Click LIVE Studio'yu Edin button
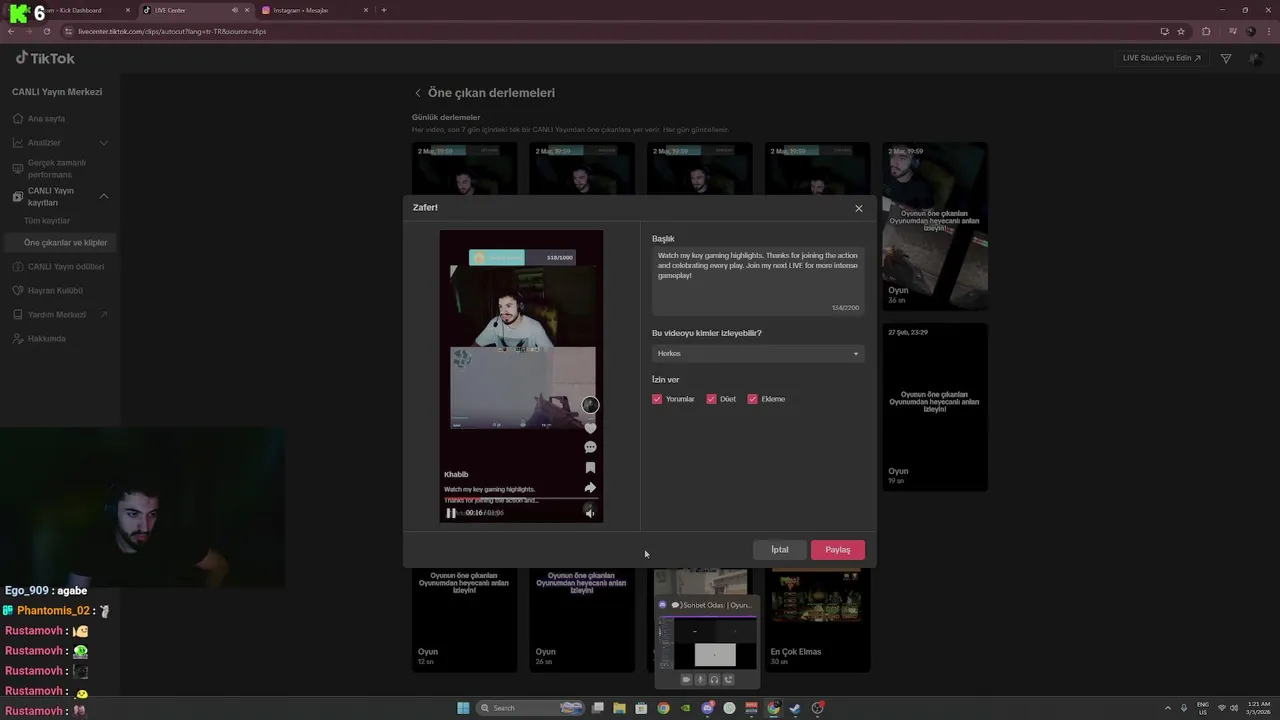This screenshot has height=720, width=1280. [1161, 58]
